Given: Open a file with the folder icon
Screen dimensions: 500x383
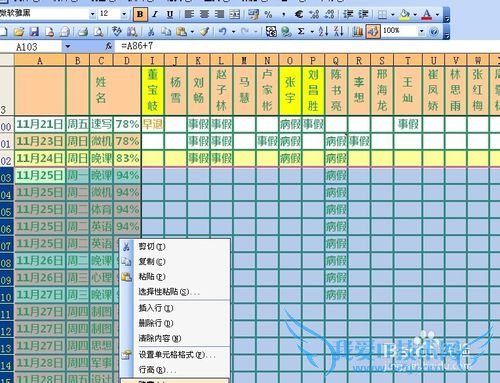Looking at the screenshot, I should point(19,32).
